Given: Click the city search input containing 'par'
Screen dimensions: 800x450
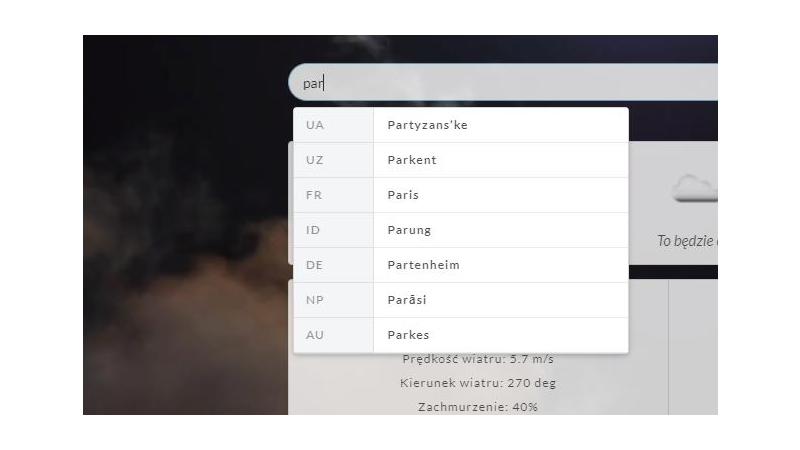Looking at the screenshot, I should click(x=503, y=83).
